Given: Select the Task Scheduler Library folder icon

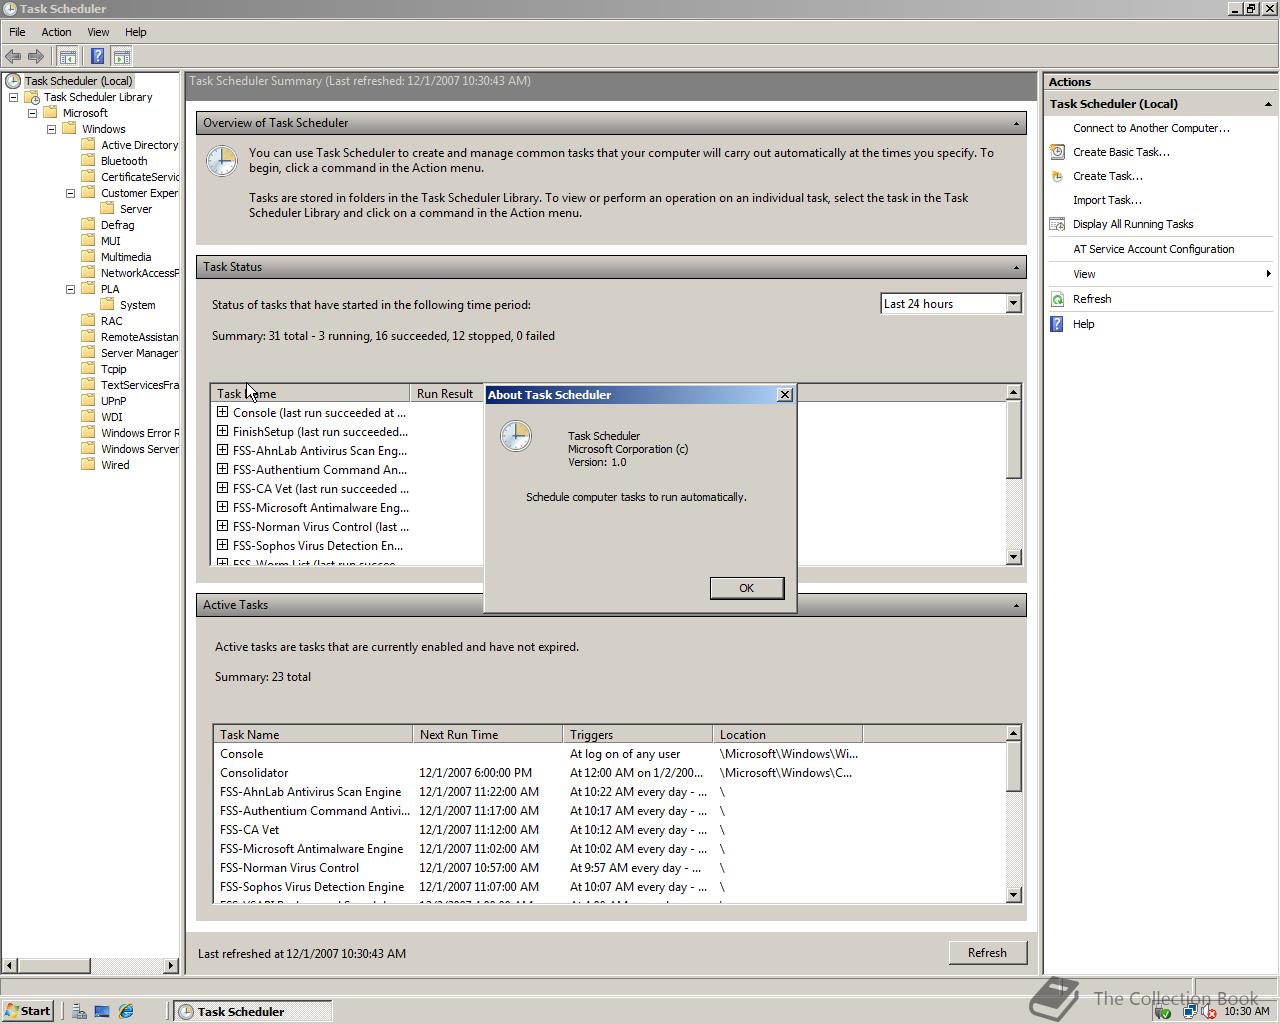Looking at the screenshot, I should pos(32,97).
